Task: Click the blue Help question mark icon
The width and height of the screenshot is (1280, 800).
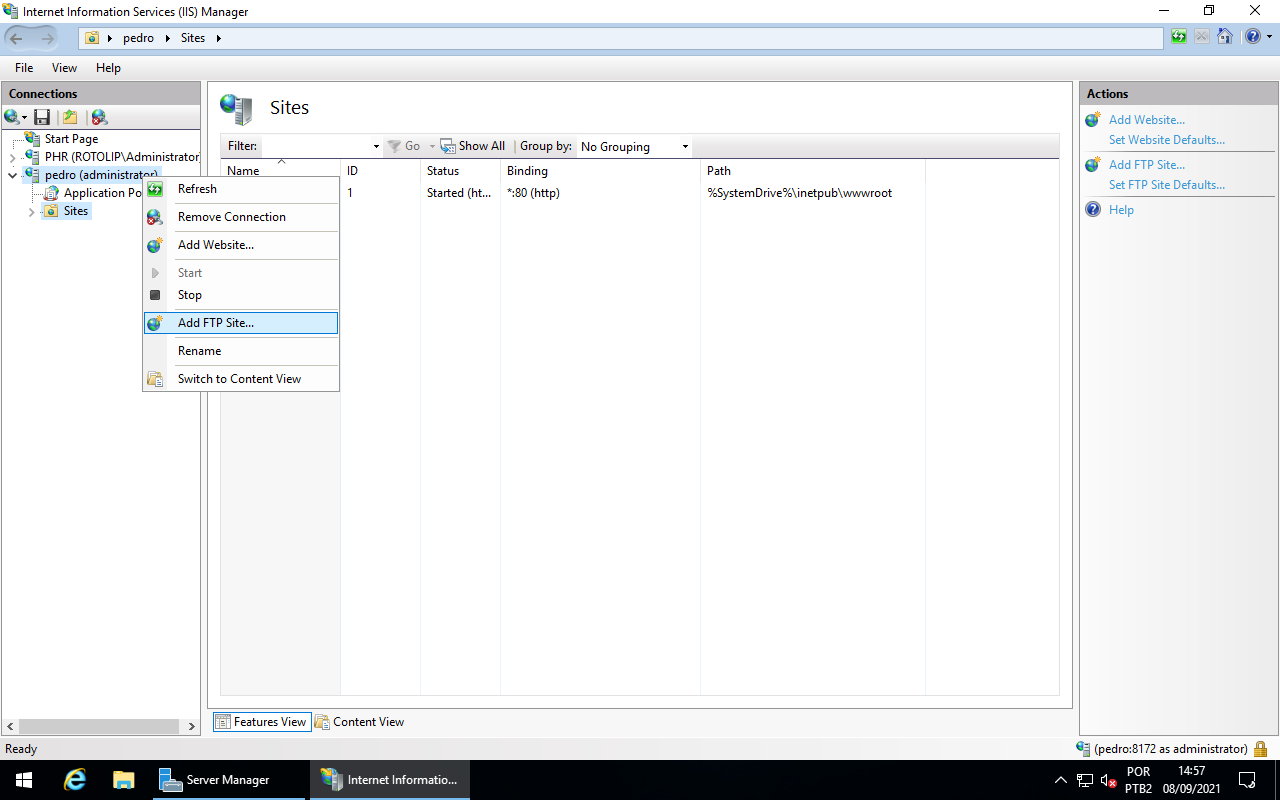Action: (x=1252, y=38)
